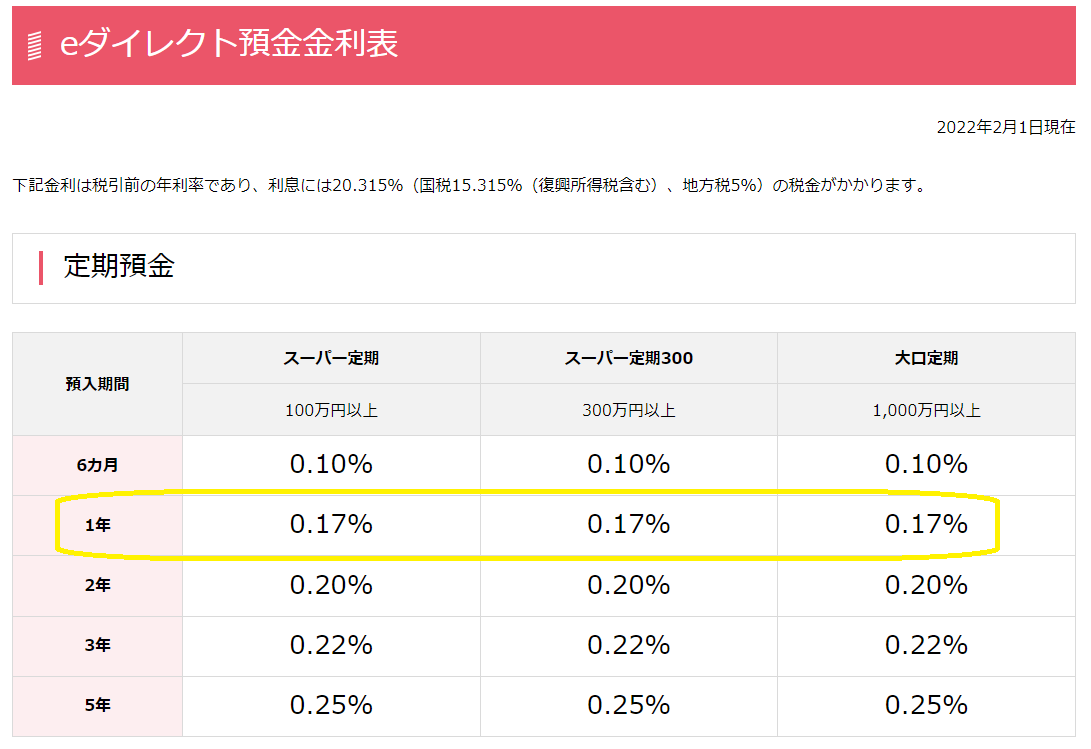1091x749 pixels.
Task: Click the 100万円以上 subheader cell
Action: 331,410
